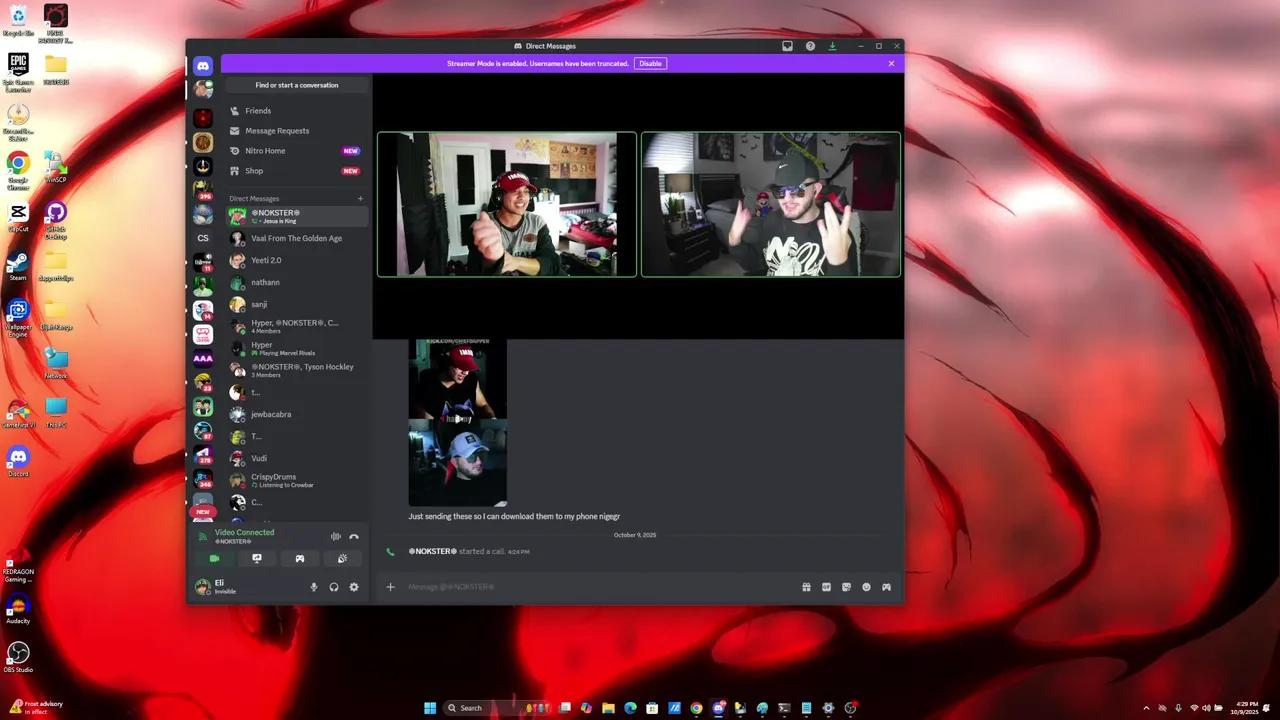Select the Vudi direct message

point(297,458)
